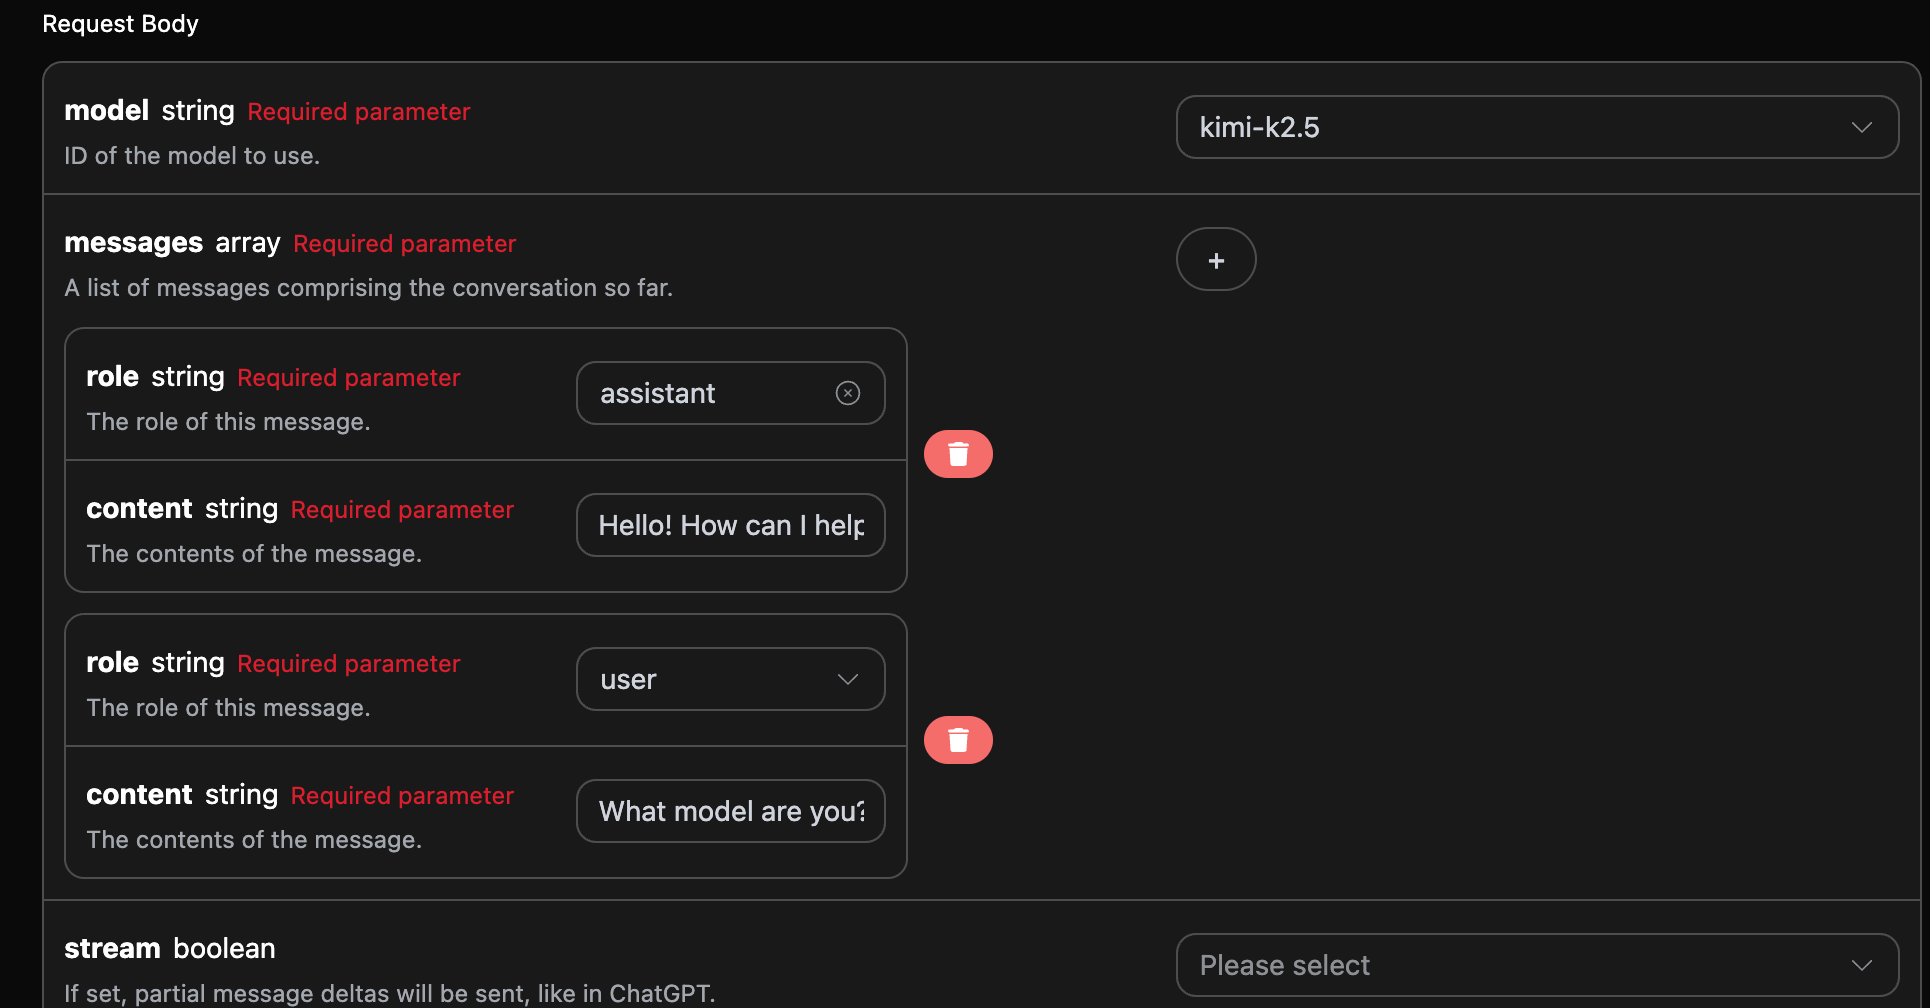Click the plus icon to add a message
The height and width of the screenshot is (1008, 1930).
[x=1216, y=260]
